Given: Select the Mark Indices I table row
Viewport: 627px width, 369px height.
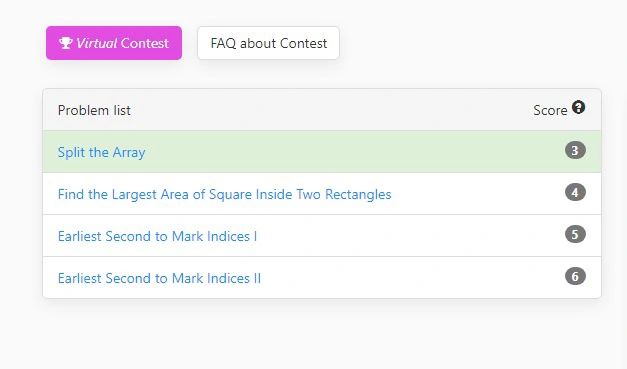Looking at the screenshot, I should 322,235.
